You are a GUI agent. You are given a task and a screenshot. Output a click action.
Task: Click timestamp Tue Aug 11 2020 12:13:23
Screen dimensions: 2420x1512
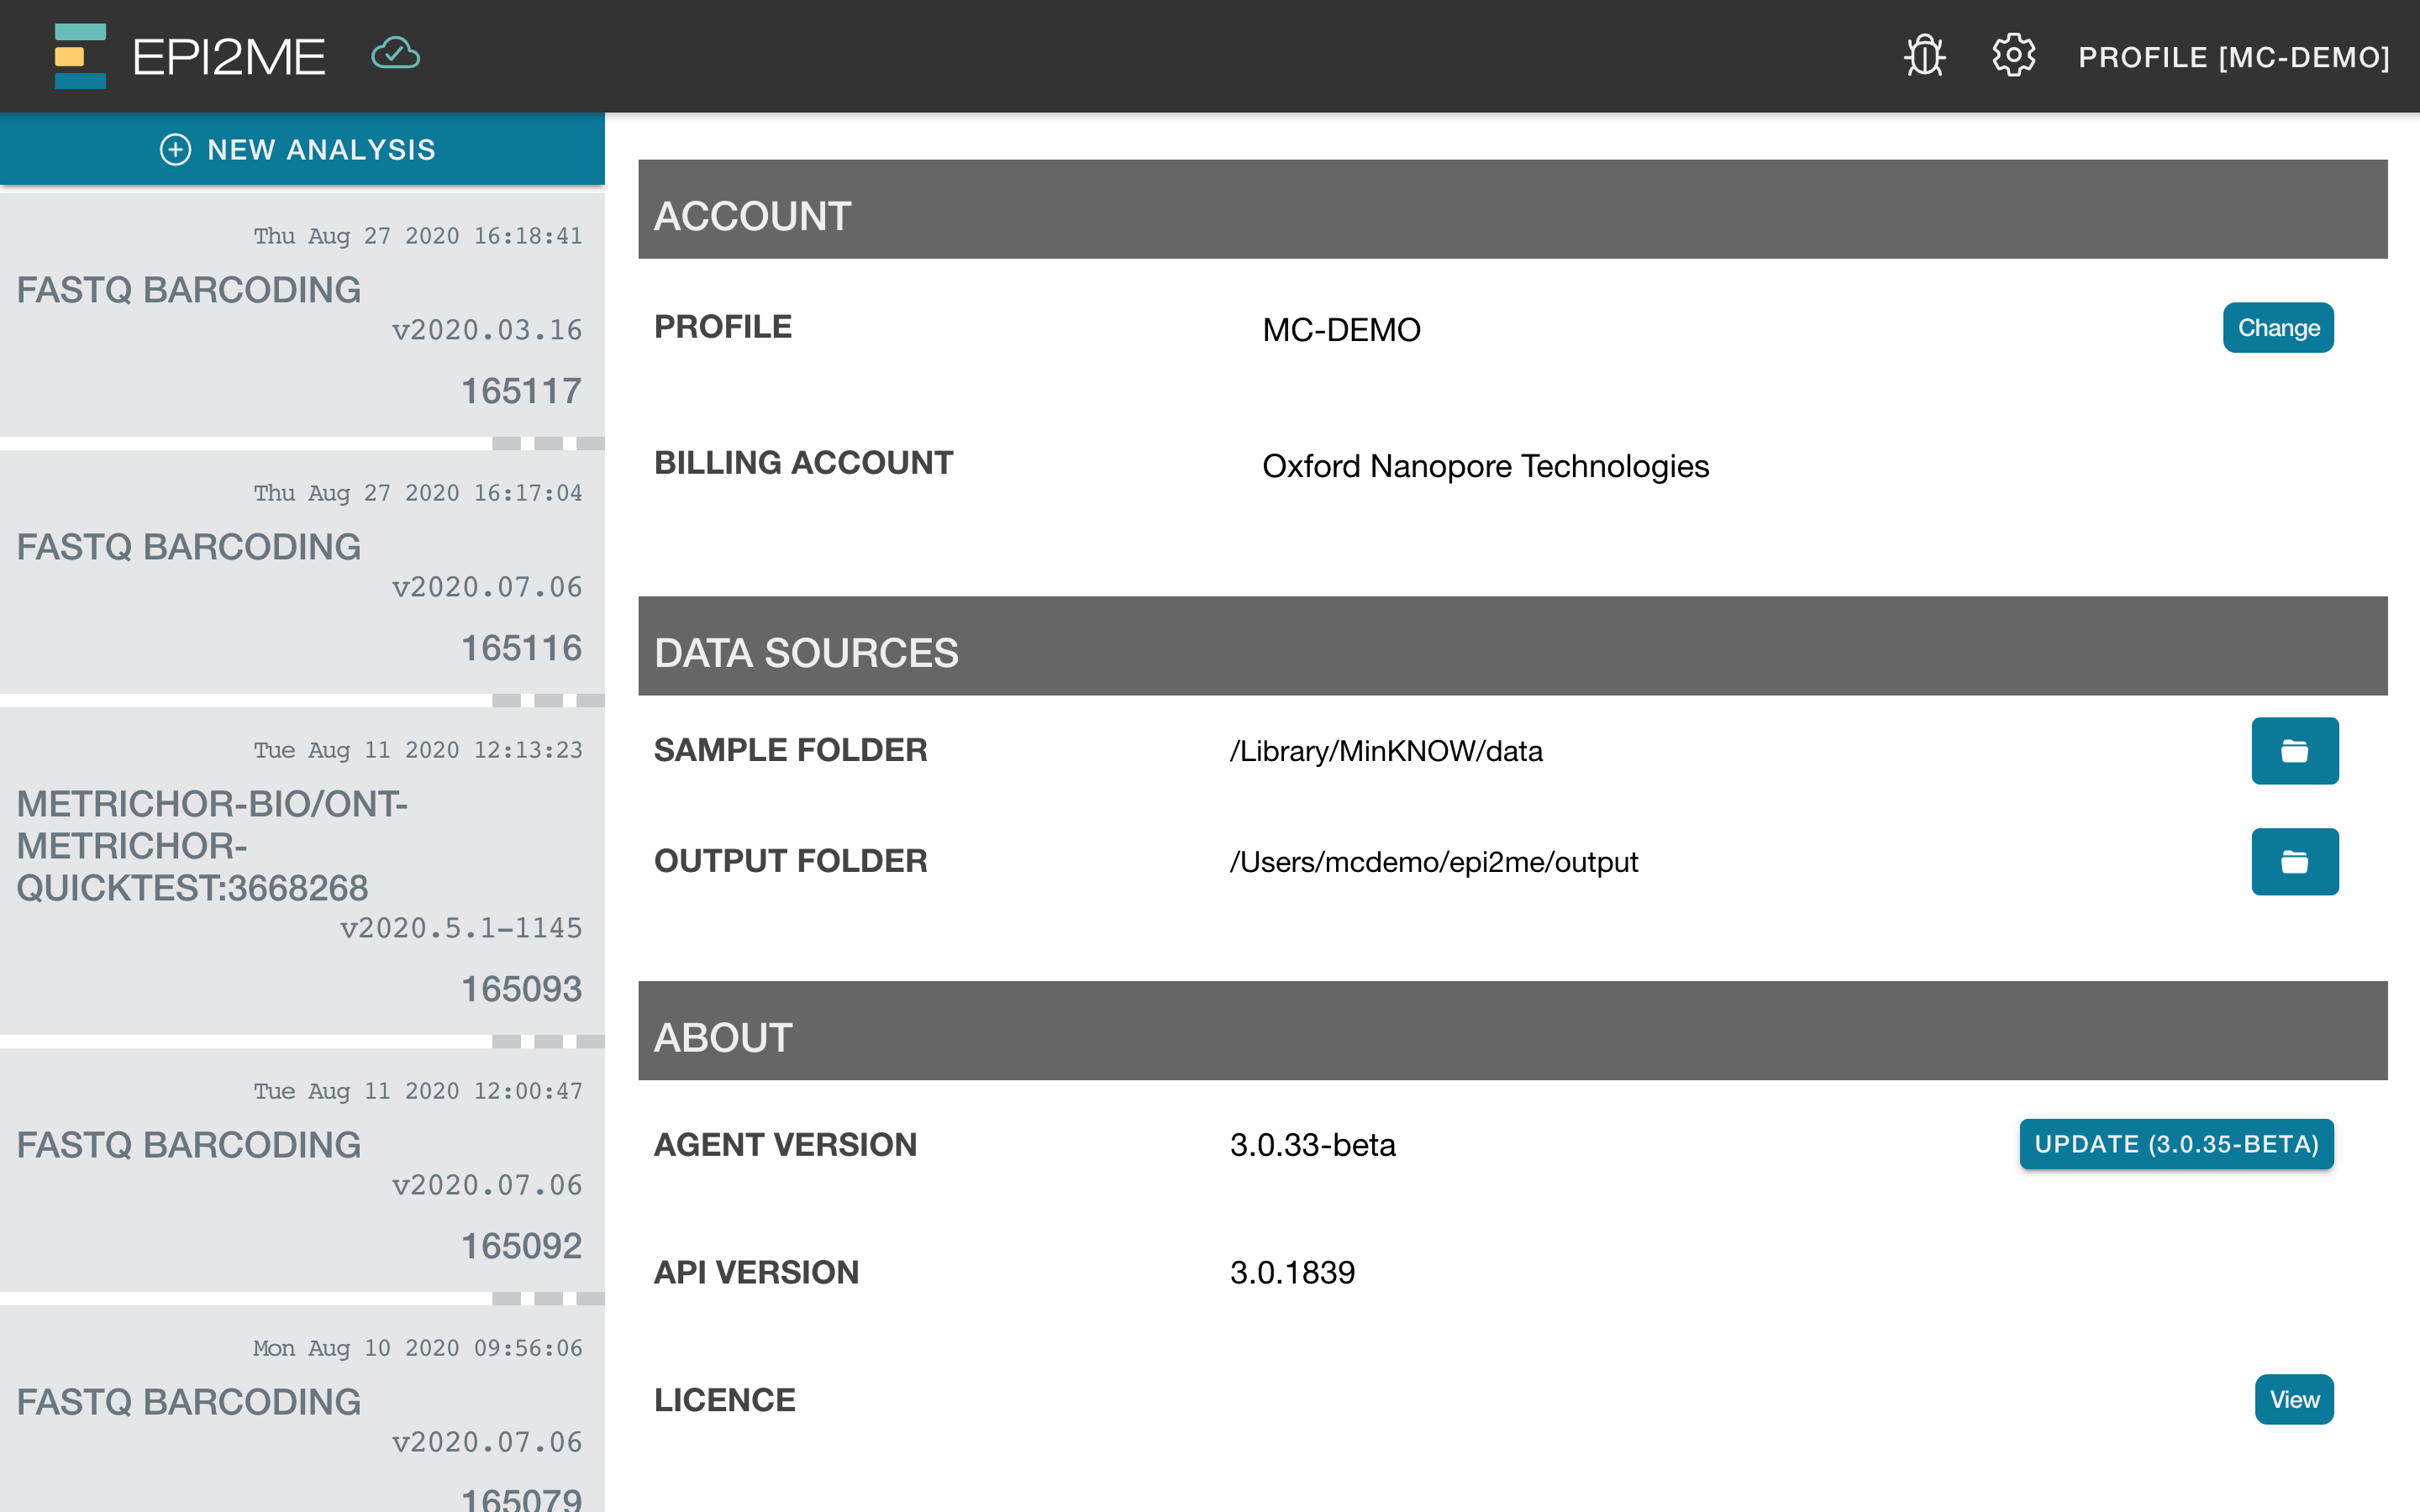pyautogui.click(x=417, y=750)
